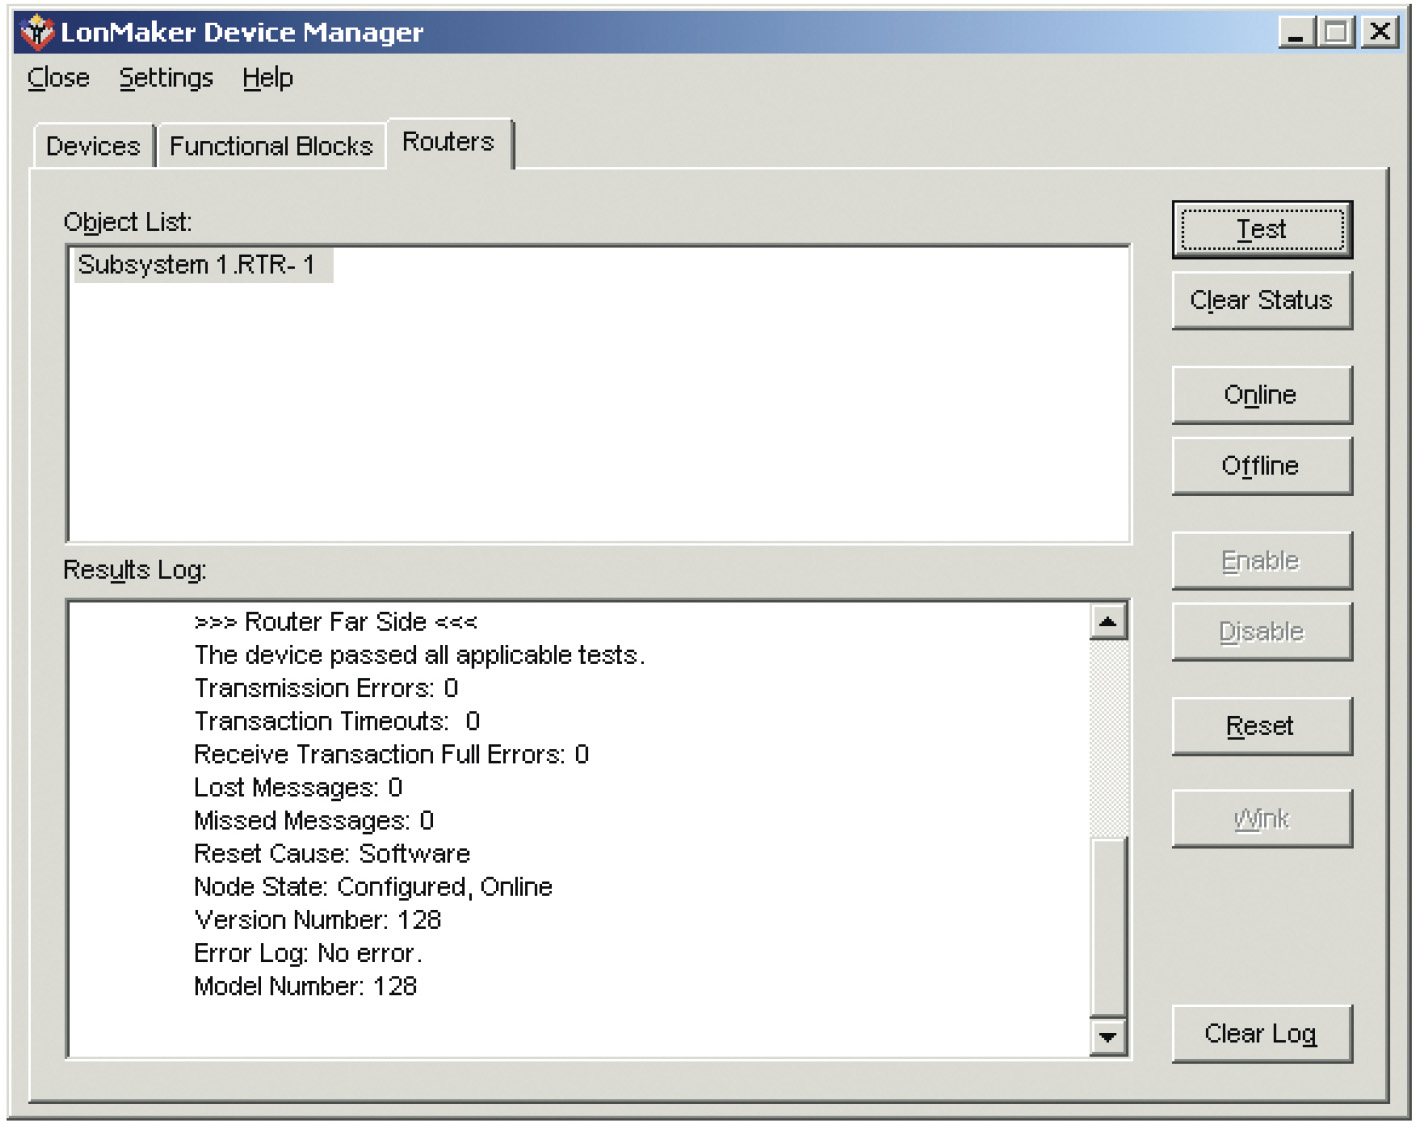Click 'The device passed all applicable tests.' line

420,655
